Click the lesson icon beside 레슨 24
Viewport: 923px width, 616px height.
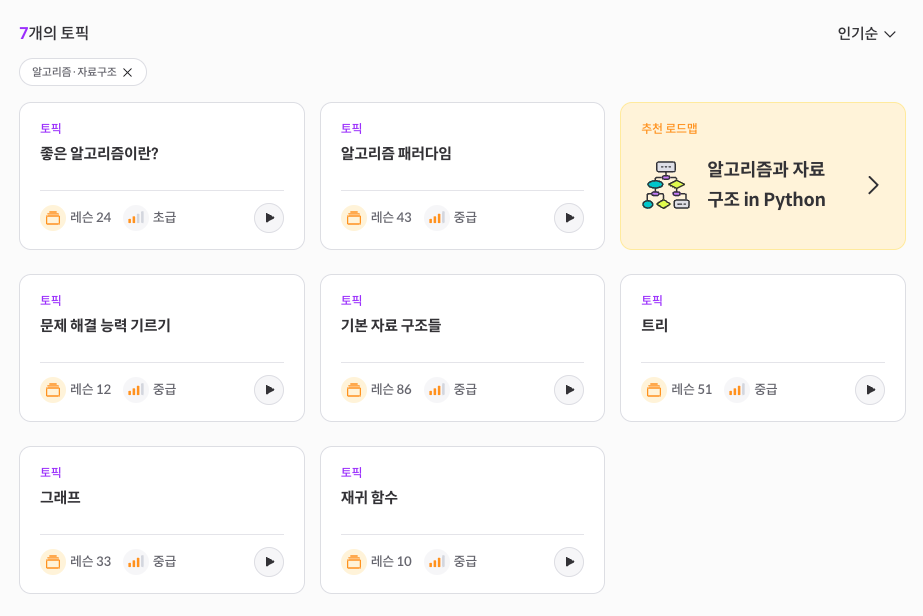(53, 218)
